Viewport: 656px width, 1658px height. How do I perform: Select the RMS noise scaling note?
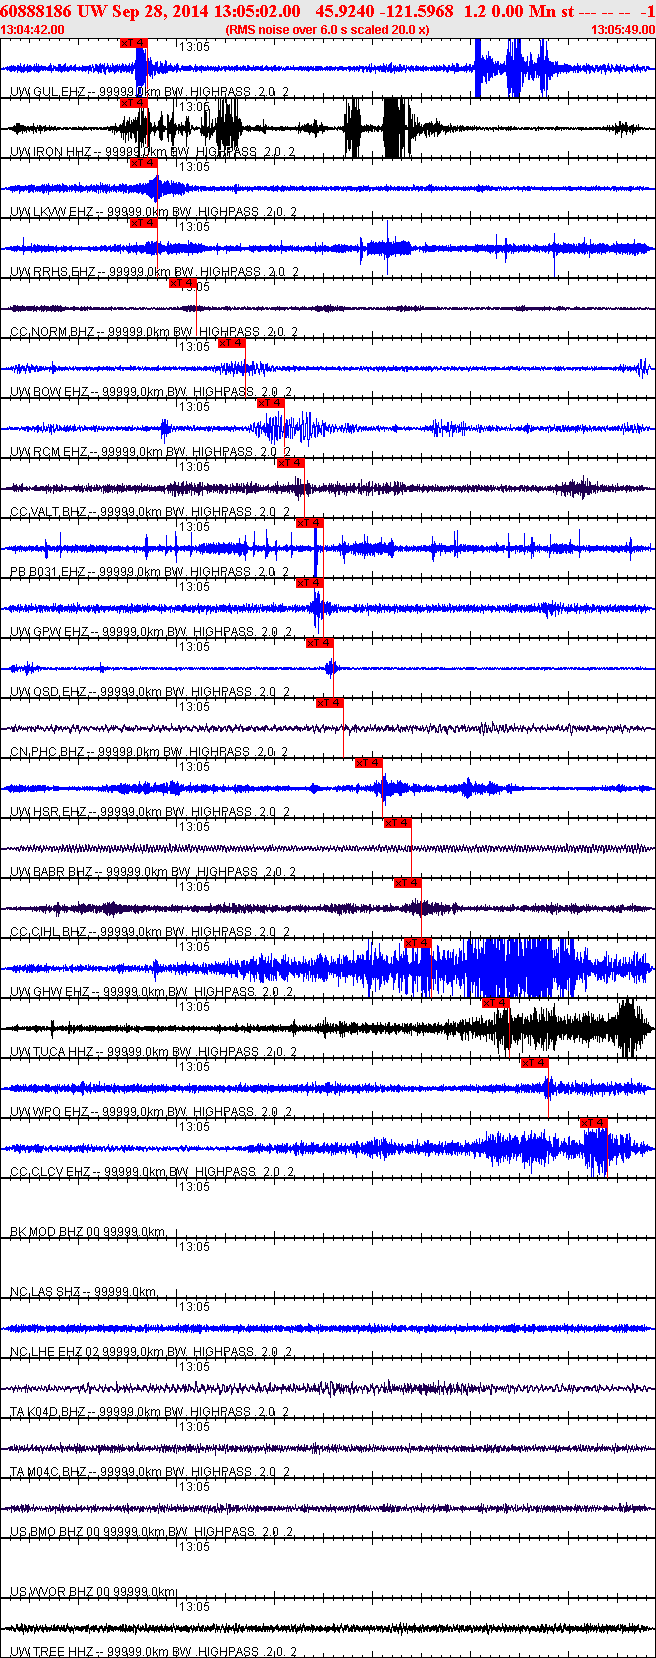327,30
